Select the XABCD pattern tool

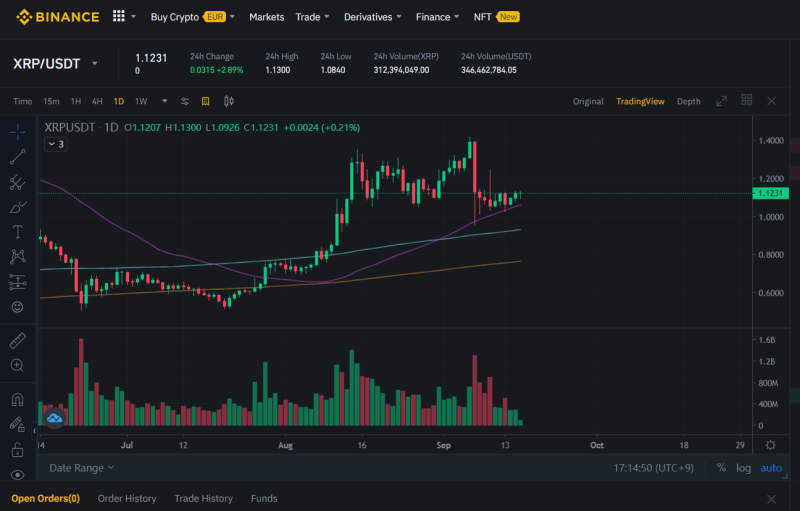(18, 256)
